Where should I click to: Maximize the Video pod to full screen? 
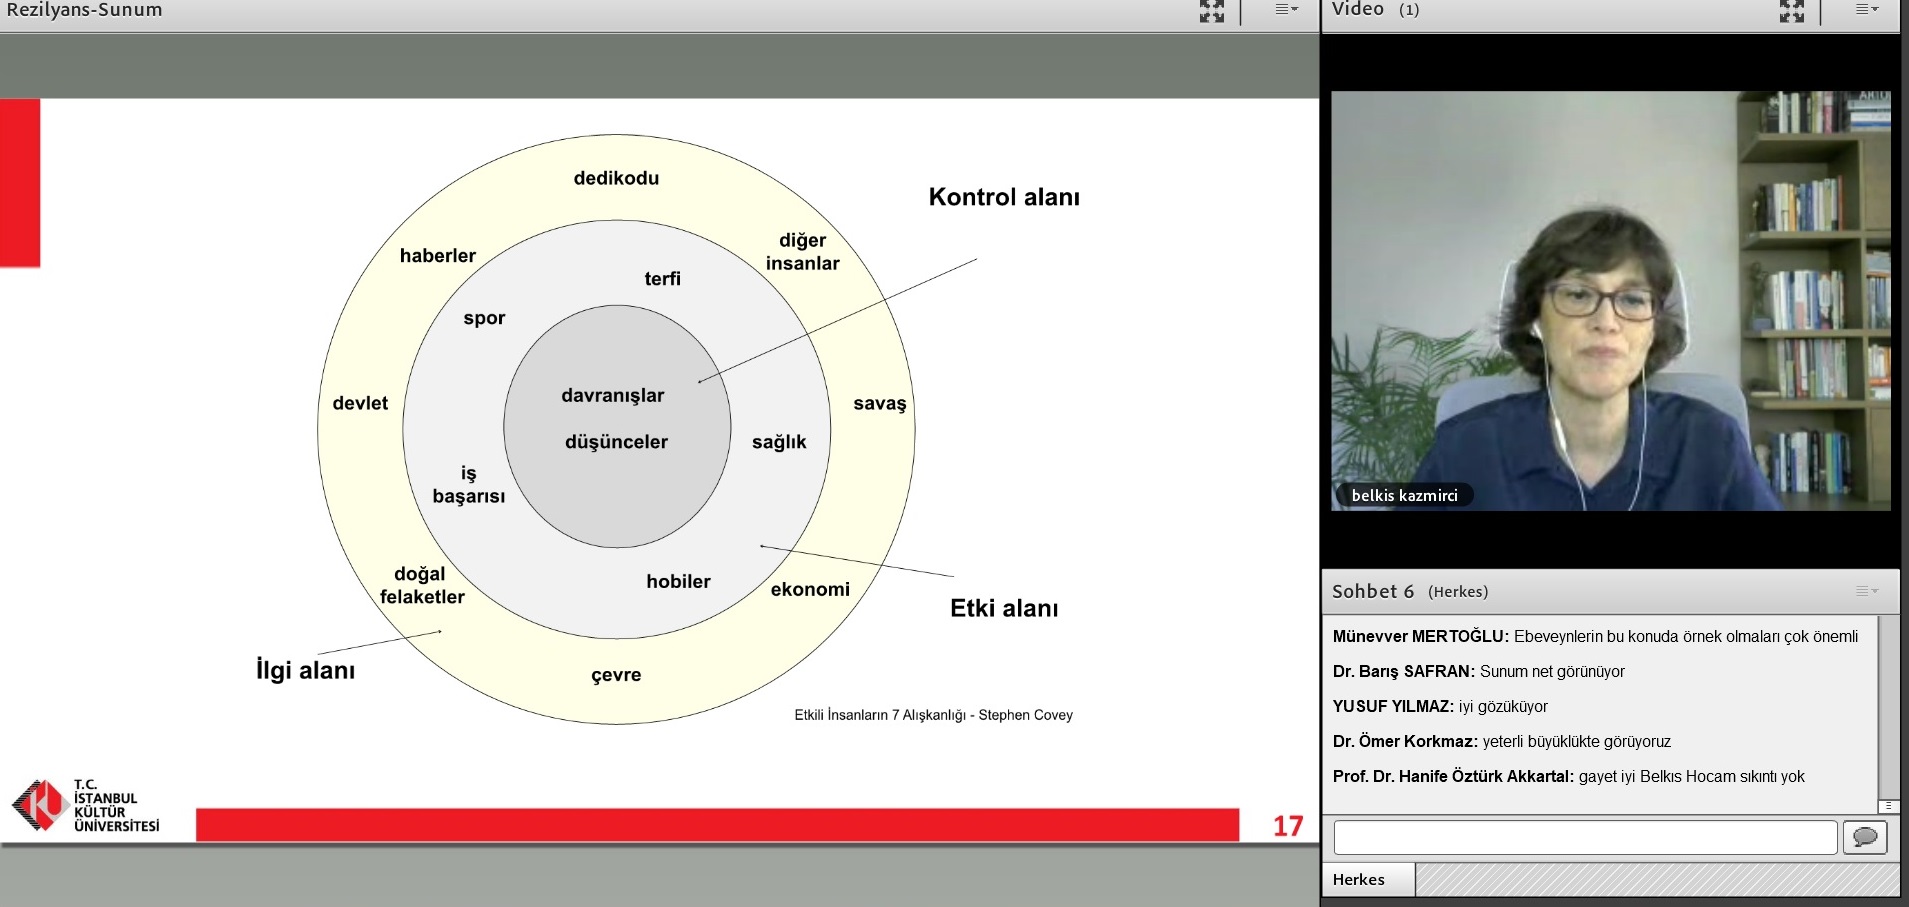[1791, 11]
